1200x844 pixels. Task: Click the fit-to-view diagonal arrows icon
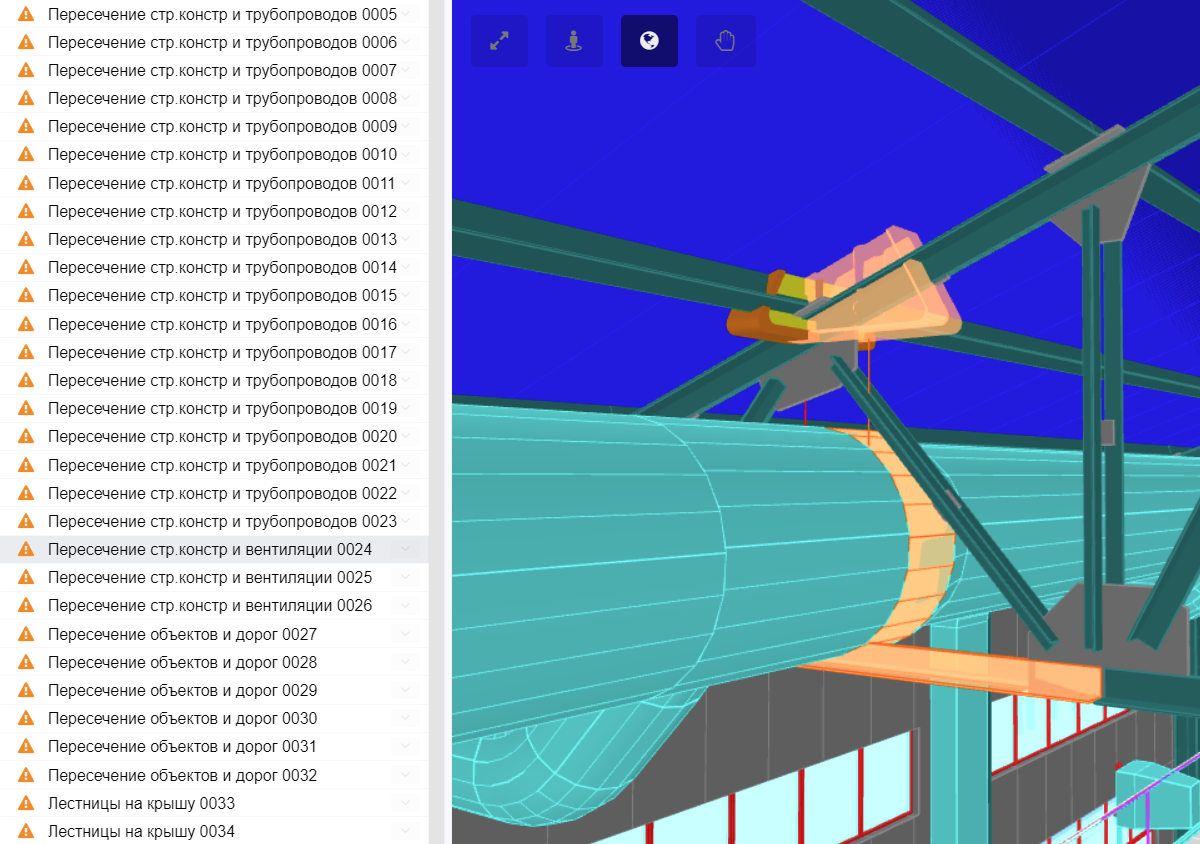[499, 41]
